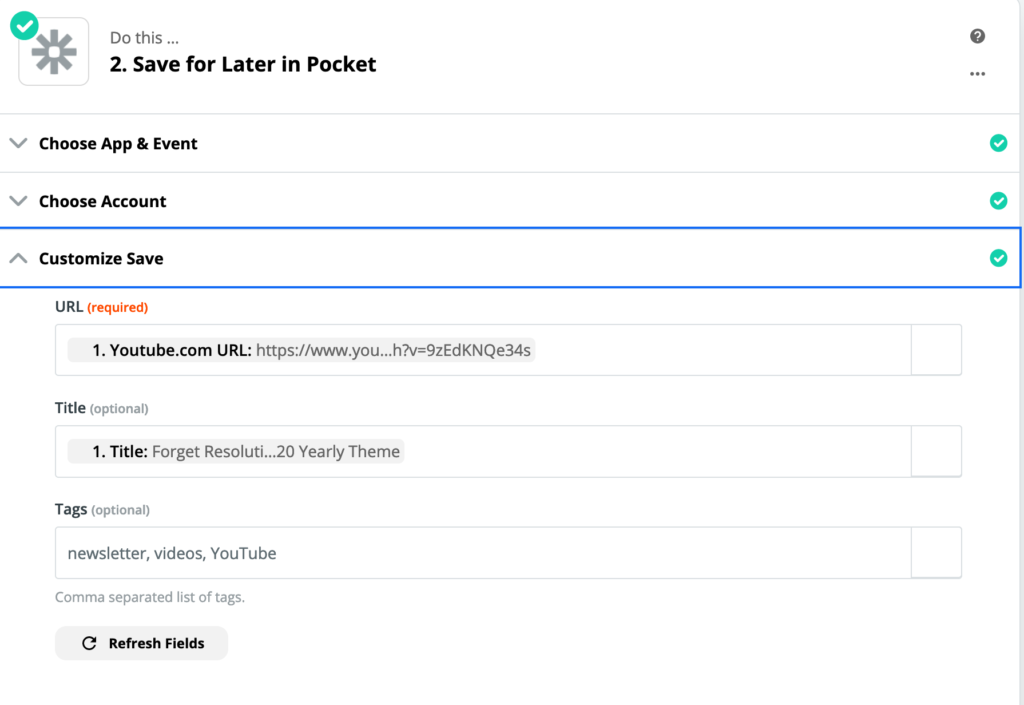Click the green checkmark beside Customize Save
This screenshot has width=1024, height=705.
998,258
